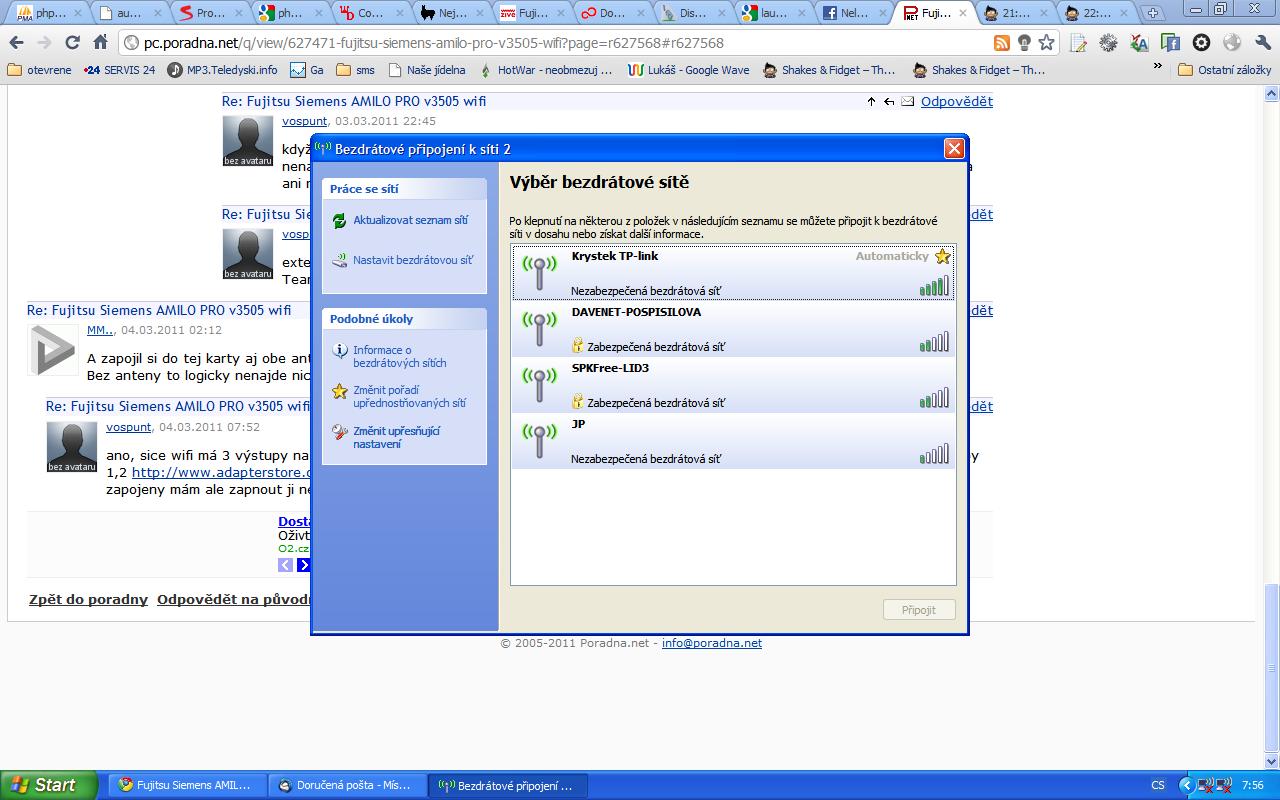The height and width of the screenshot is (800, 1280).
Task: Expand the bookmarks bar overflow chevron
Action: point(1158,66)
